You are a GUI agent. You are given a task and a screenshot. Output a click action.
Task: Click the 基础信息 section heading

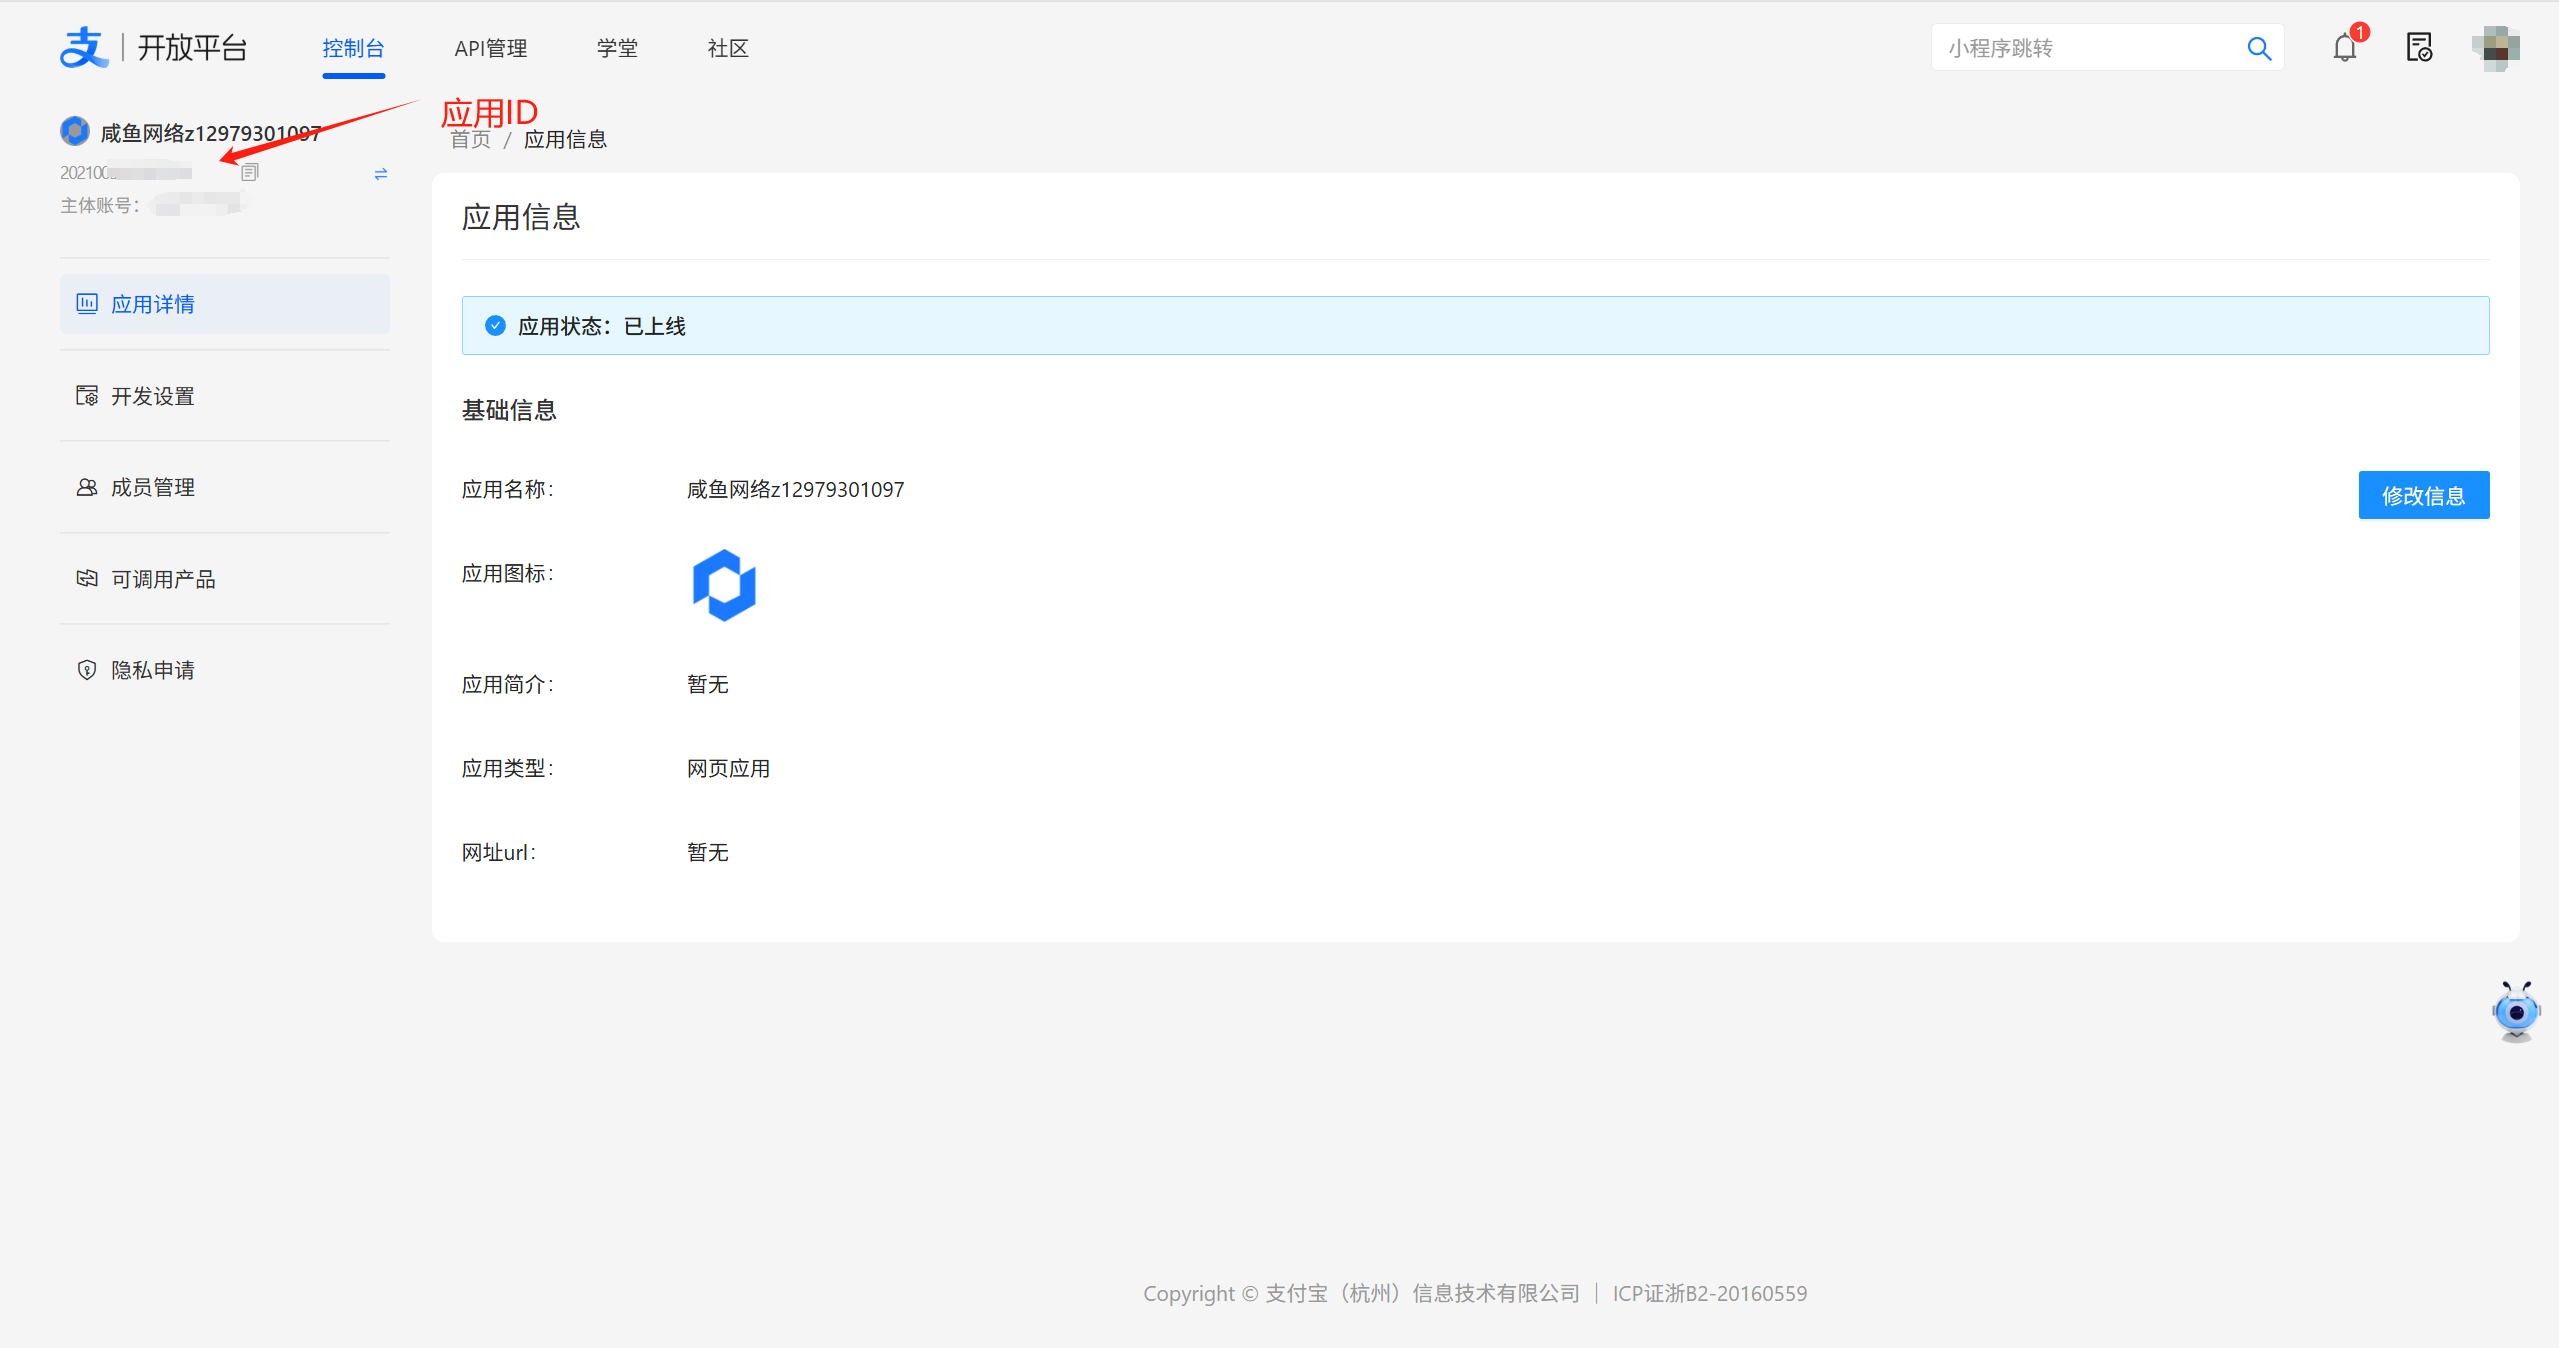509,410
